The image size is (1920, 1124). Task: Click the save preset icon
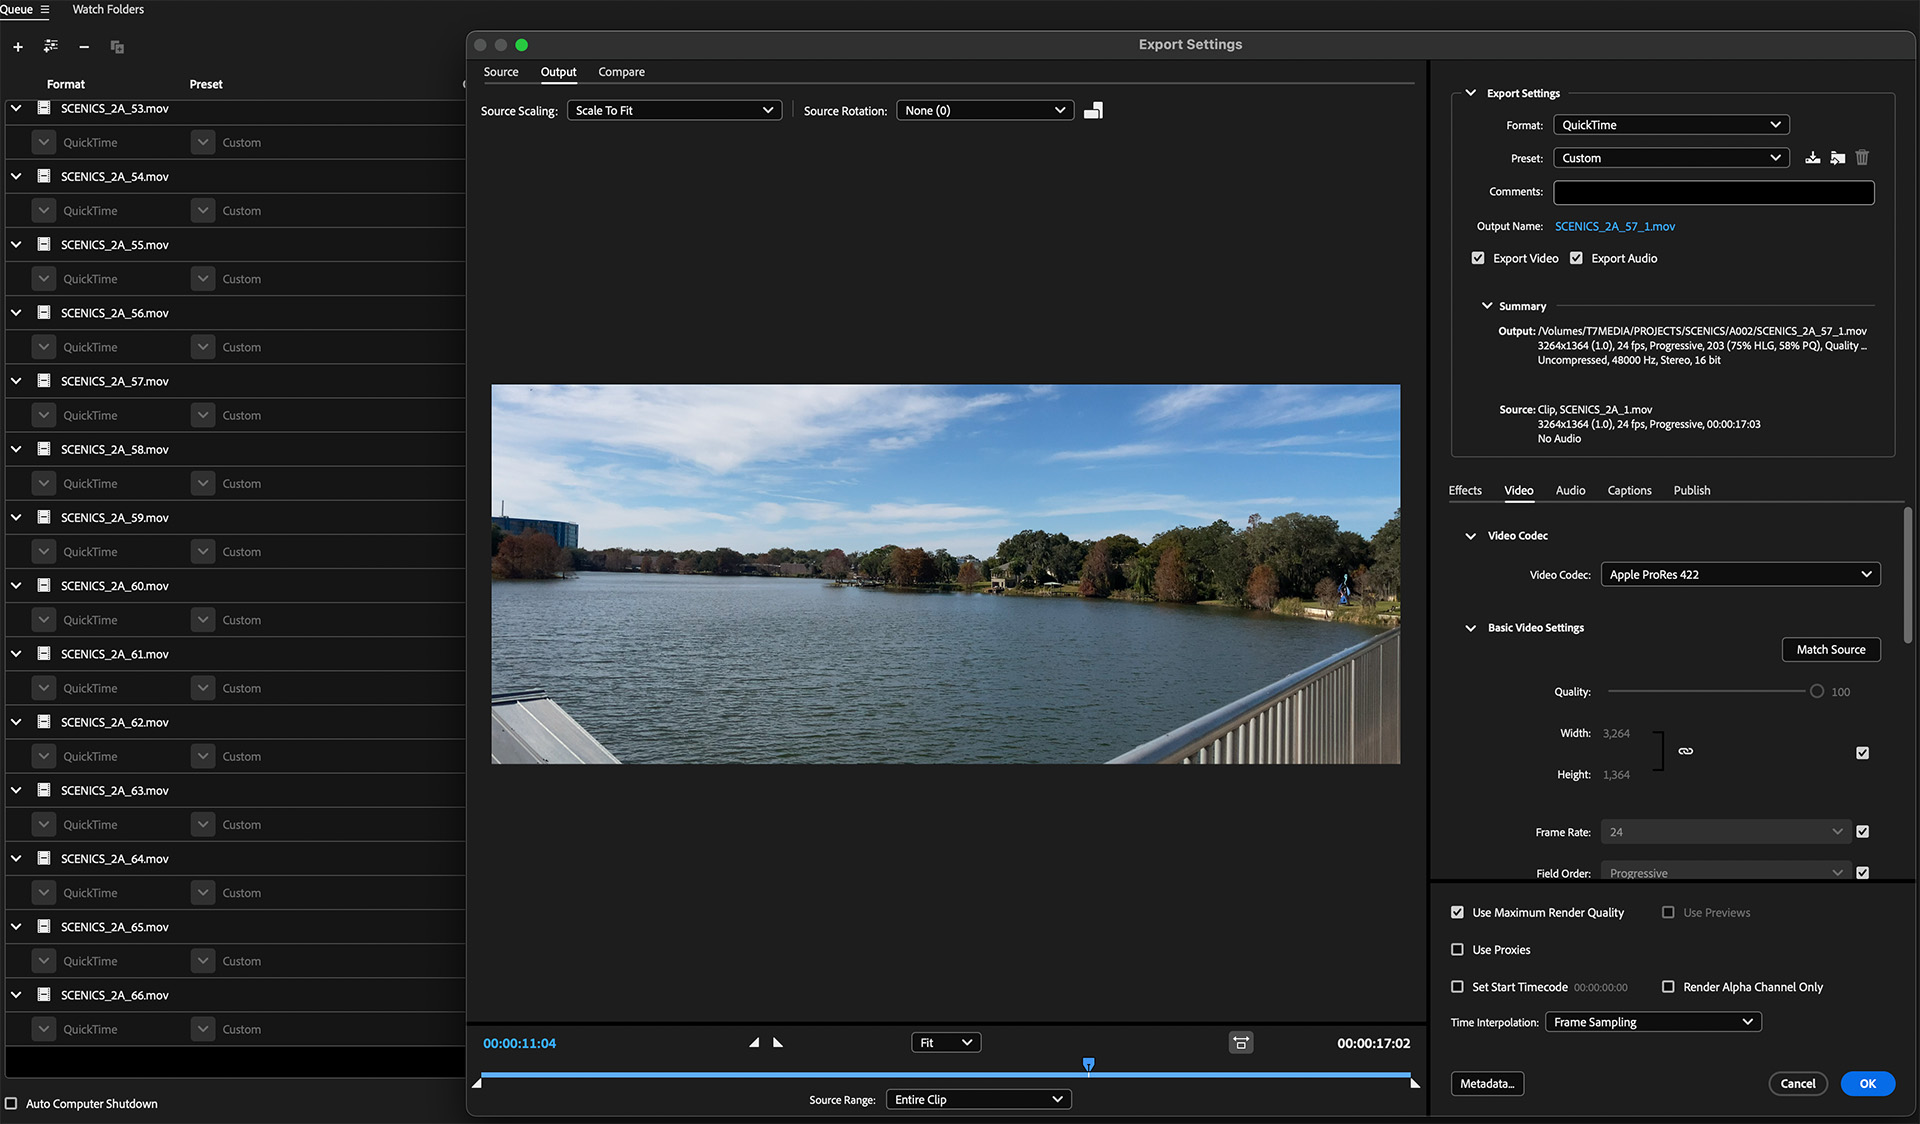point(1812,158)
